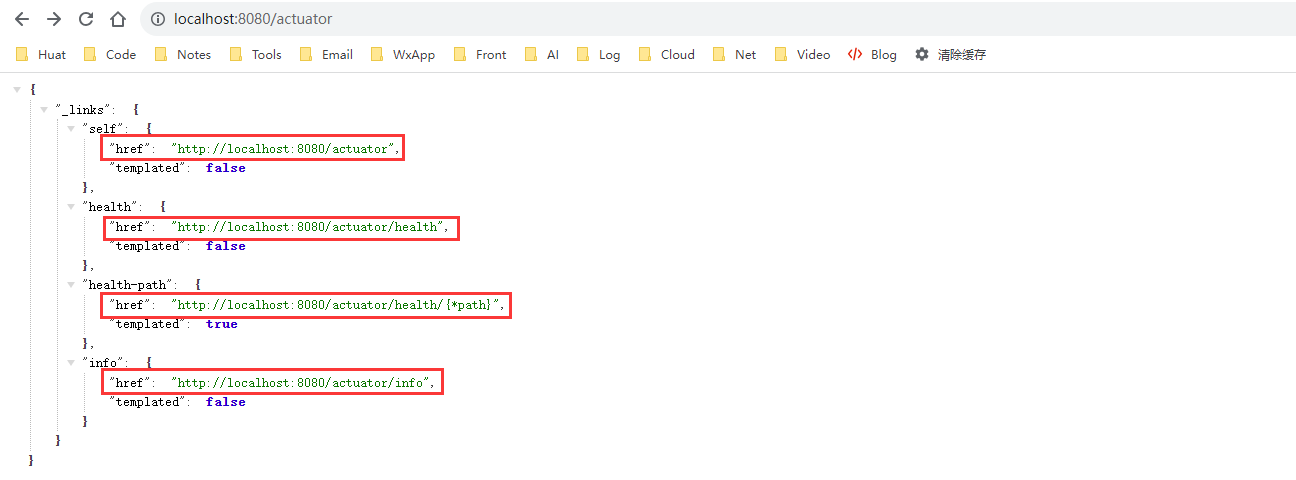View site information icon in address bar
Viewport: 1296px width, 480px height.
(158, 19)
